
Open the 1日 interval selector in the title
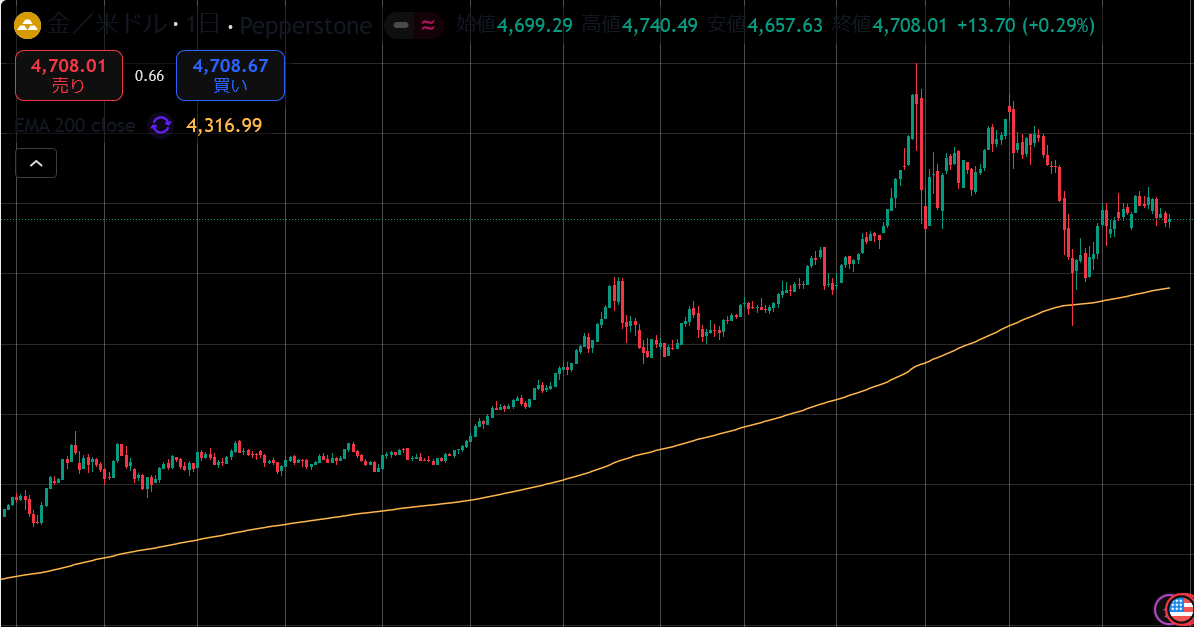pos(203,25)
